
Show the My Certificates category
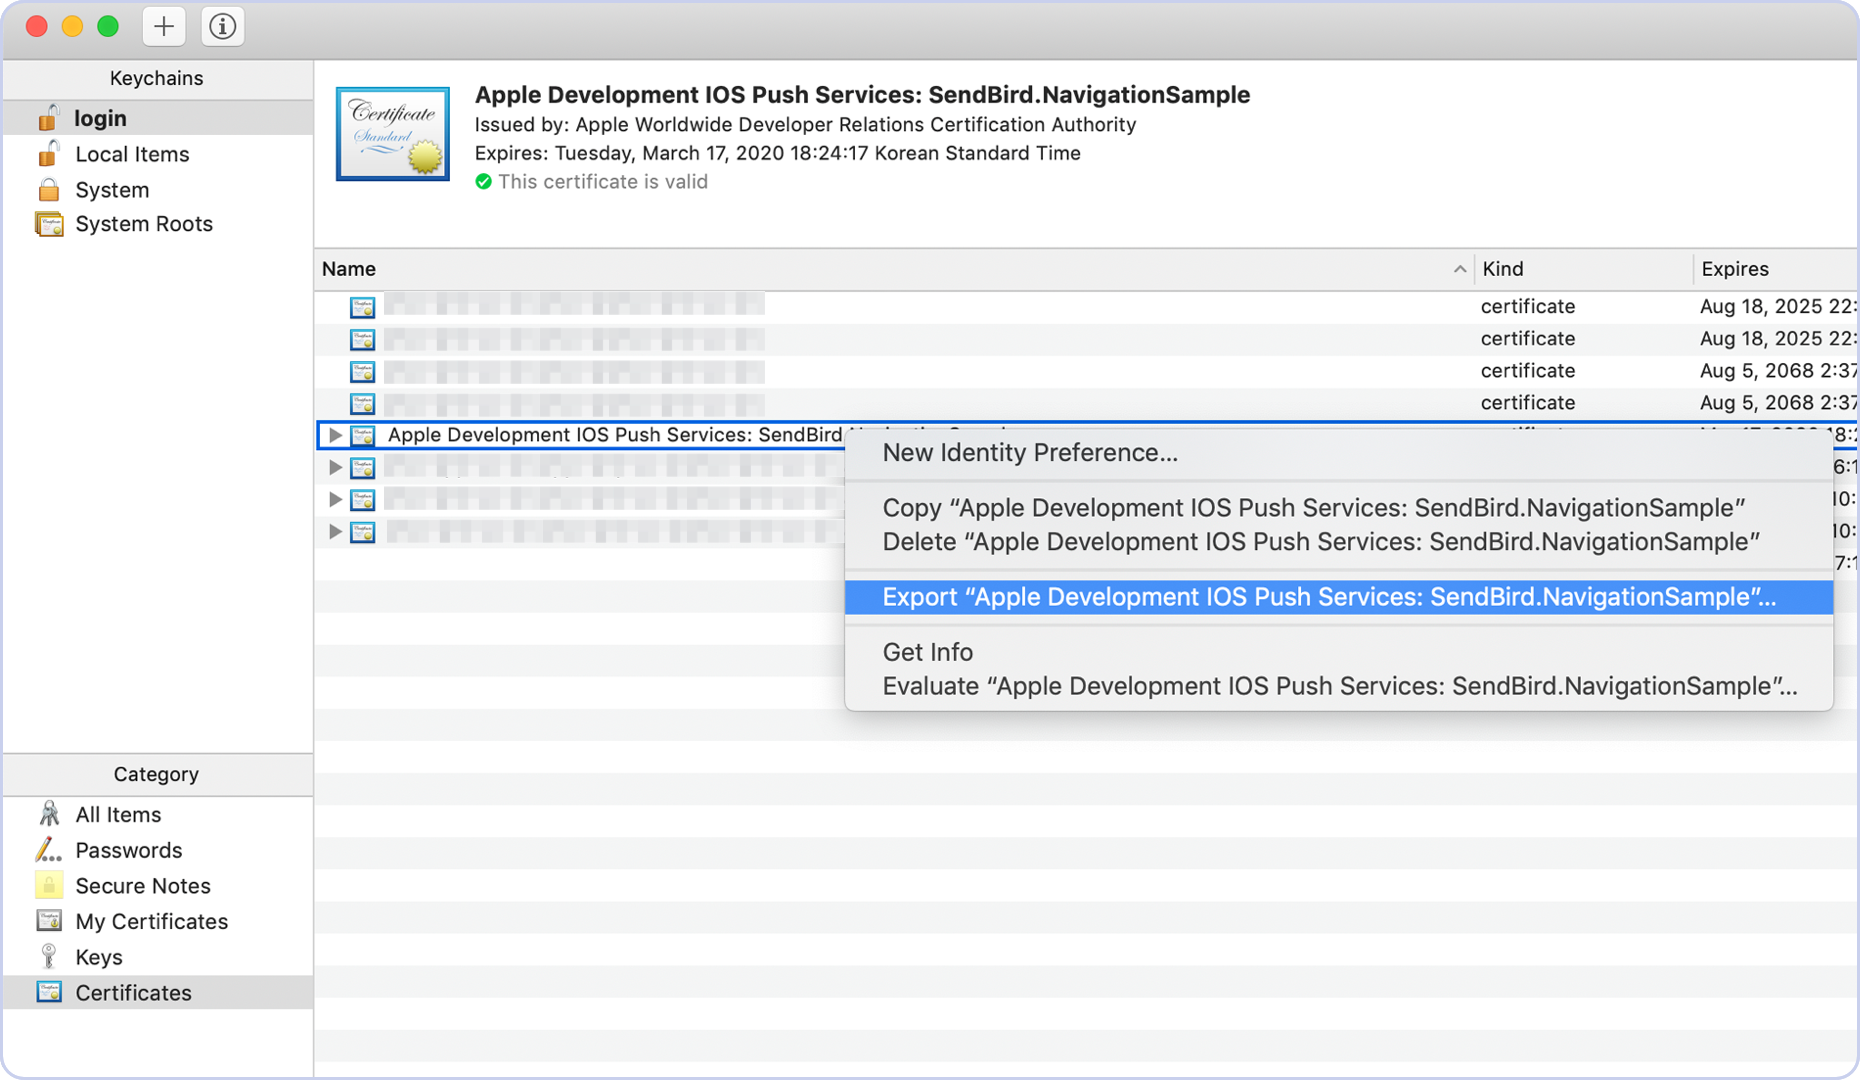tap(151, 921)
